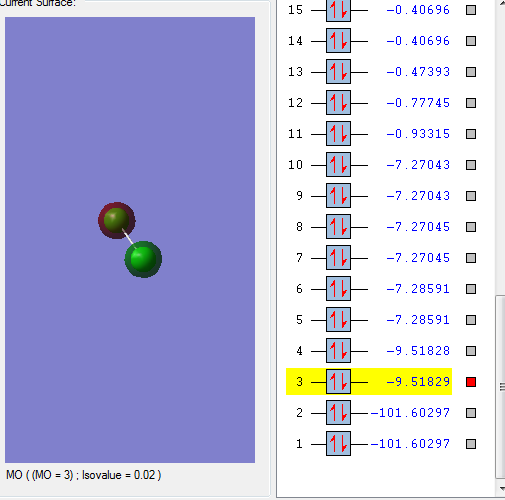Toggle surface checkbox for orbital 4
The height and width of the screenshot is (500, 505).
471,351
